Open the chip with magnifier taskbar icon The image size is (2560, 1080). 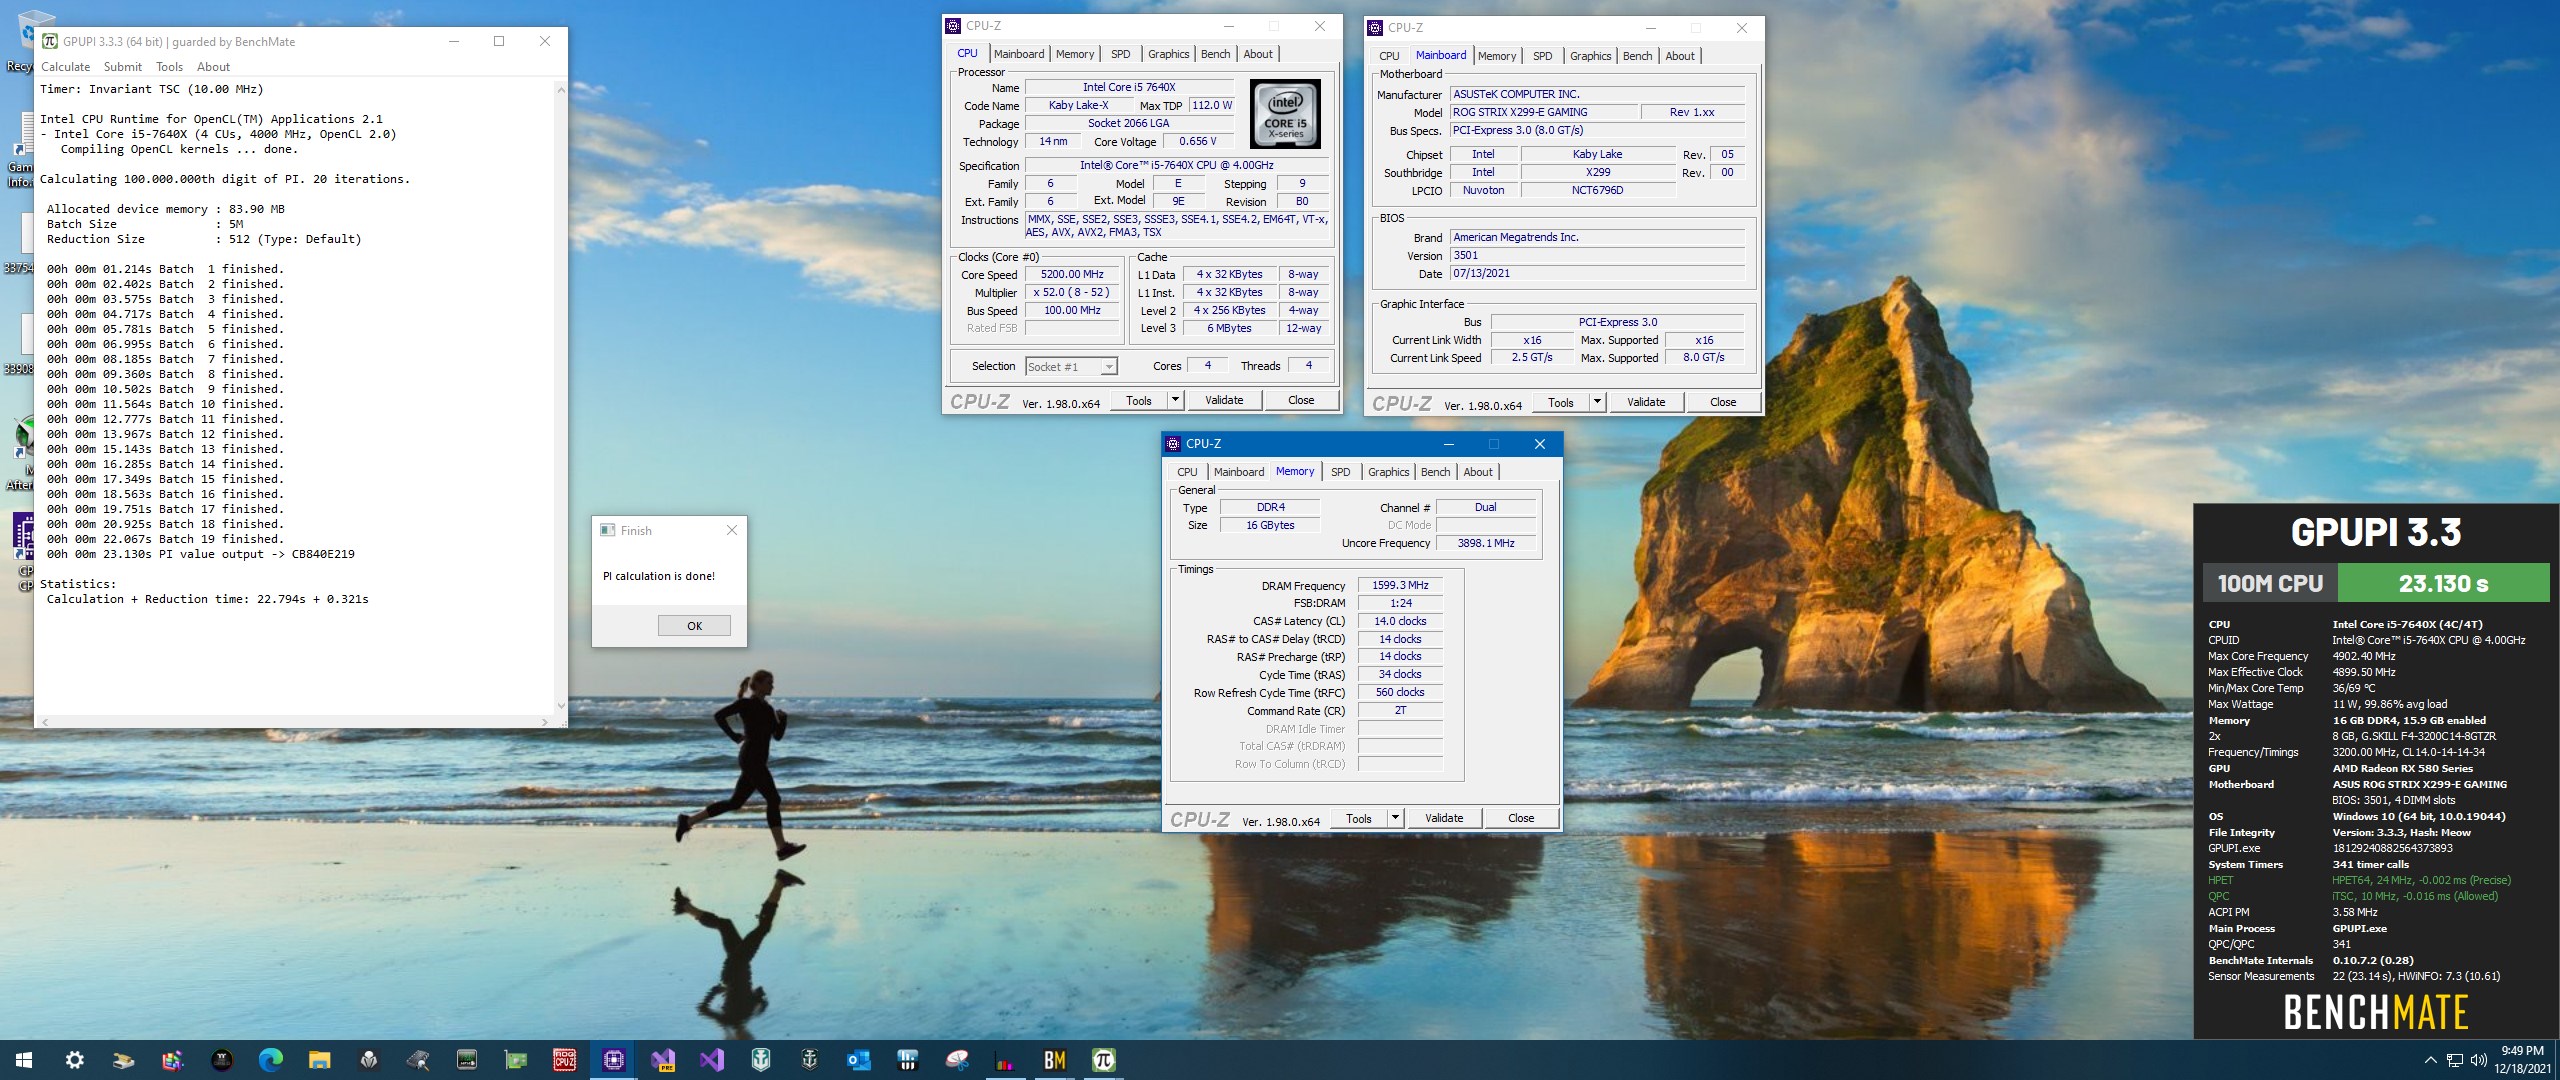417,1060
